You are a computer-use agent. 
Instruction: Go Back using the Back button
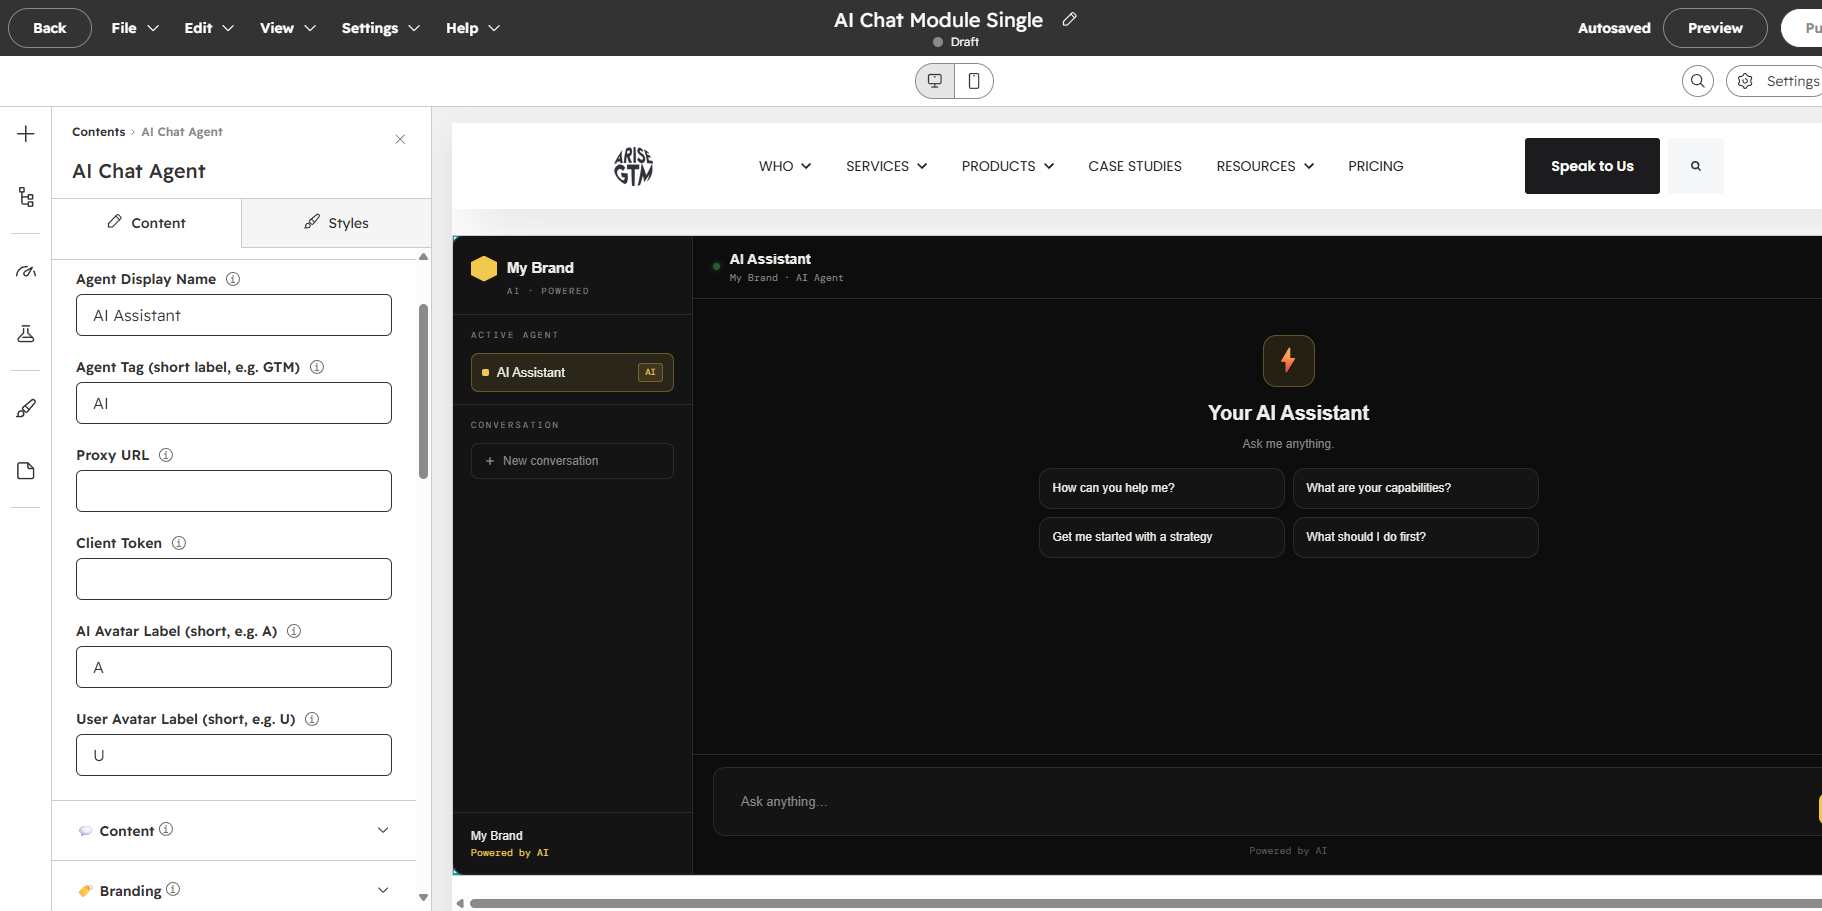pyautogui.click(x=50, y=28)
